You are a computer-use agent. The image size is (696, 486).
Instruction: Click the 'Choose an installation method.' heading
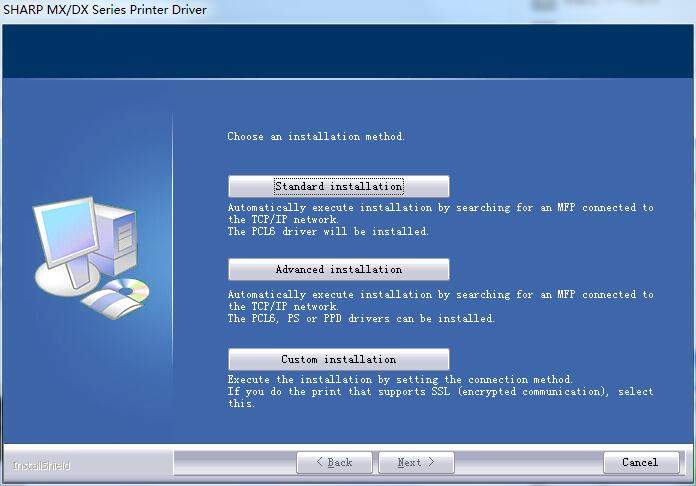pyautogui.click(x=316, y=137)
